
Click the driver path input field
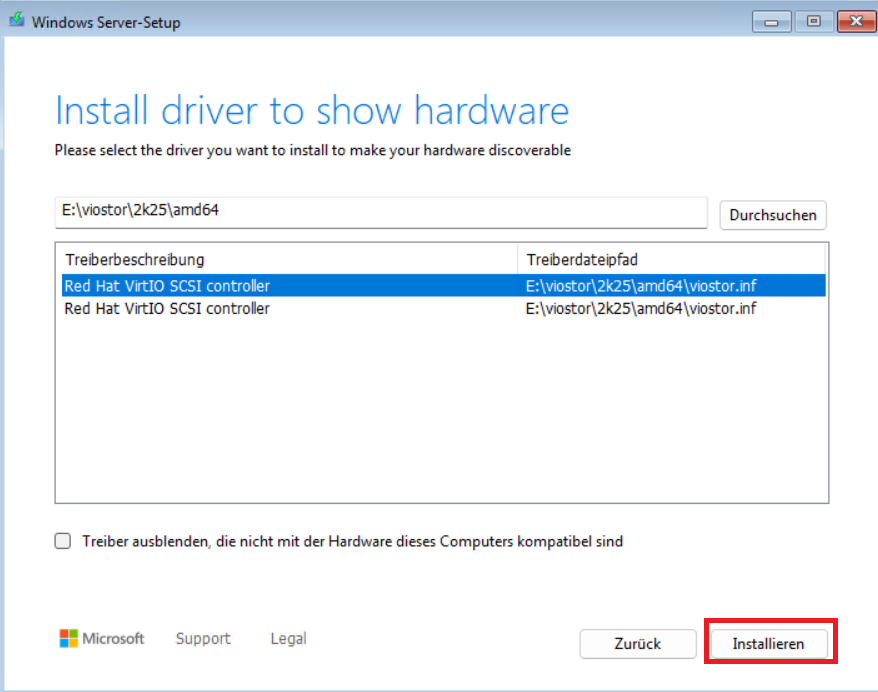(x=380, y=212)
